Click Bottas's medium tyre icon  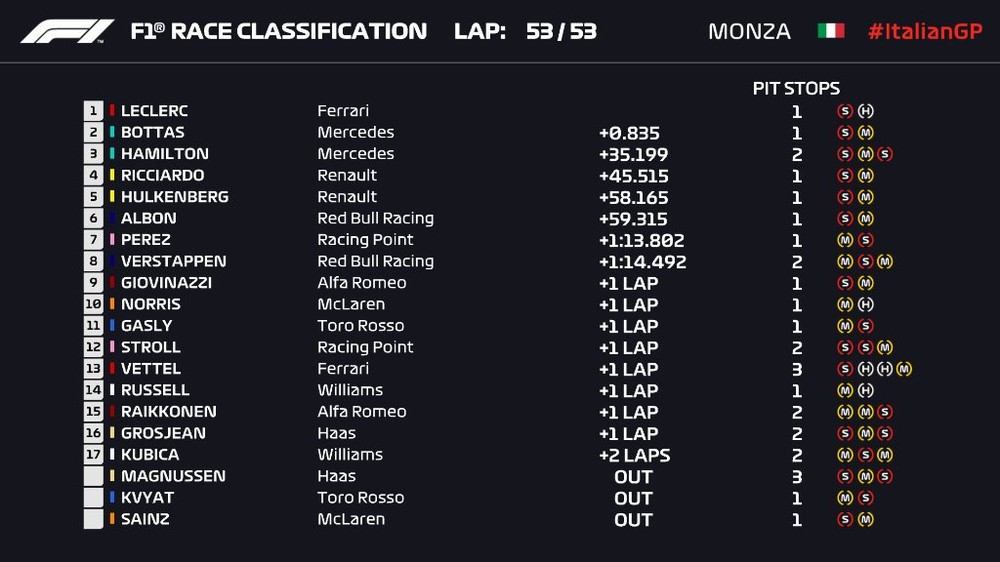pyautogui.click(x=866, y=133)
